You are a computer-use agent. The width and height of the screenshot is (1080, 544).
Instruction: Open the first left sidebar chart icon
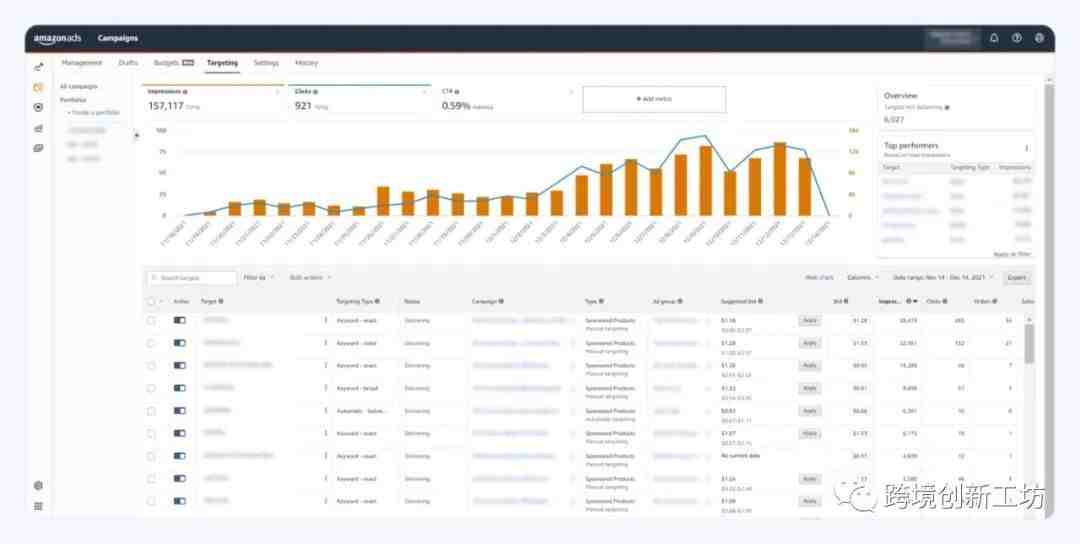click(x=39, y=67)
